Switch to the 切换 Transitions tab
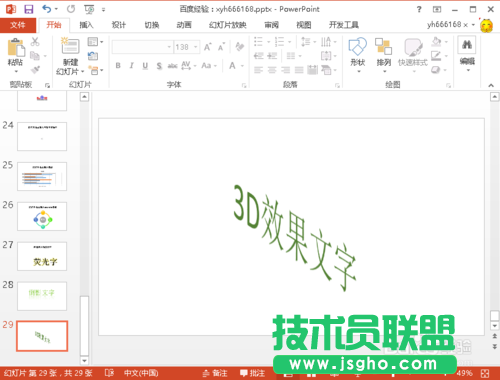The height and width of the screenshot is (380, 500). coord(152,25)
